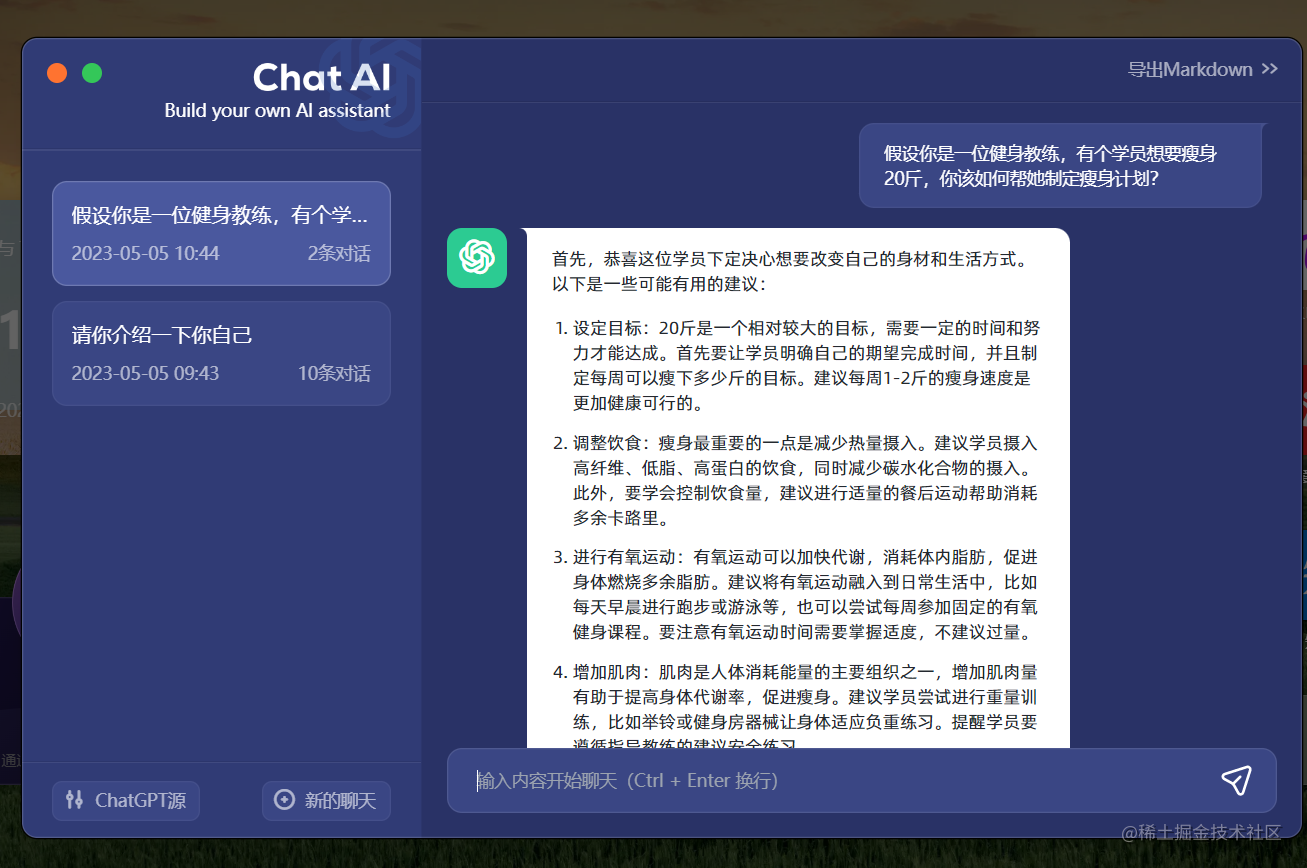1307x868 pixels.
Task: Click timestamp 2023-05-05 10:44
Action: point(145,253)
